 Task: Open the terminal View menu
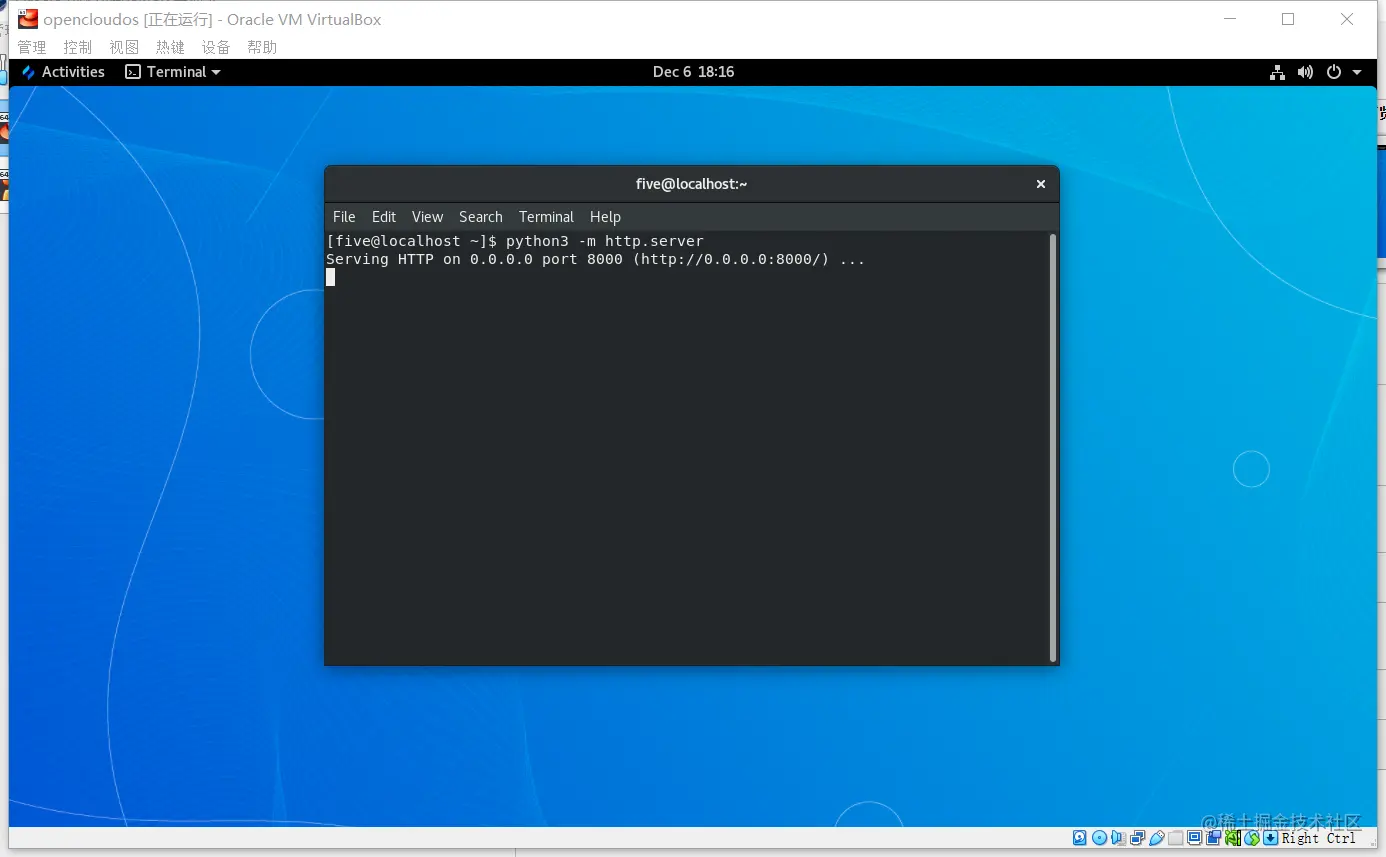pyautogui.click(x=427, y=217)
